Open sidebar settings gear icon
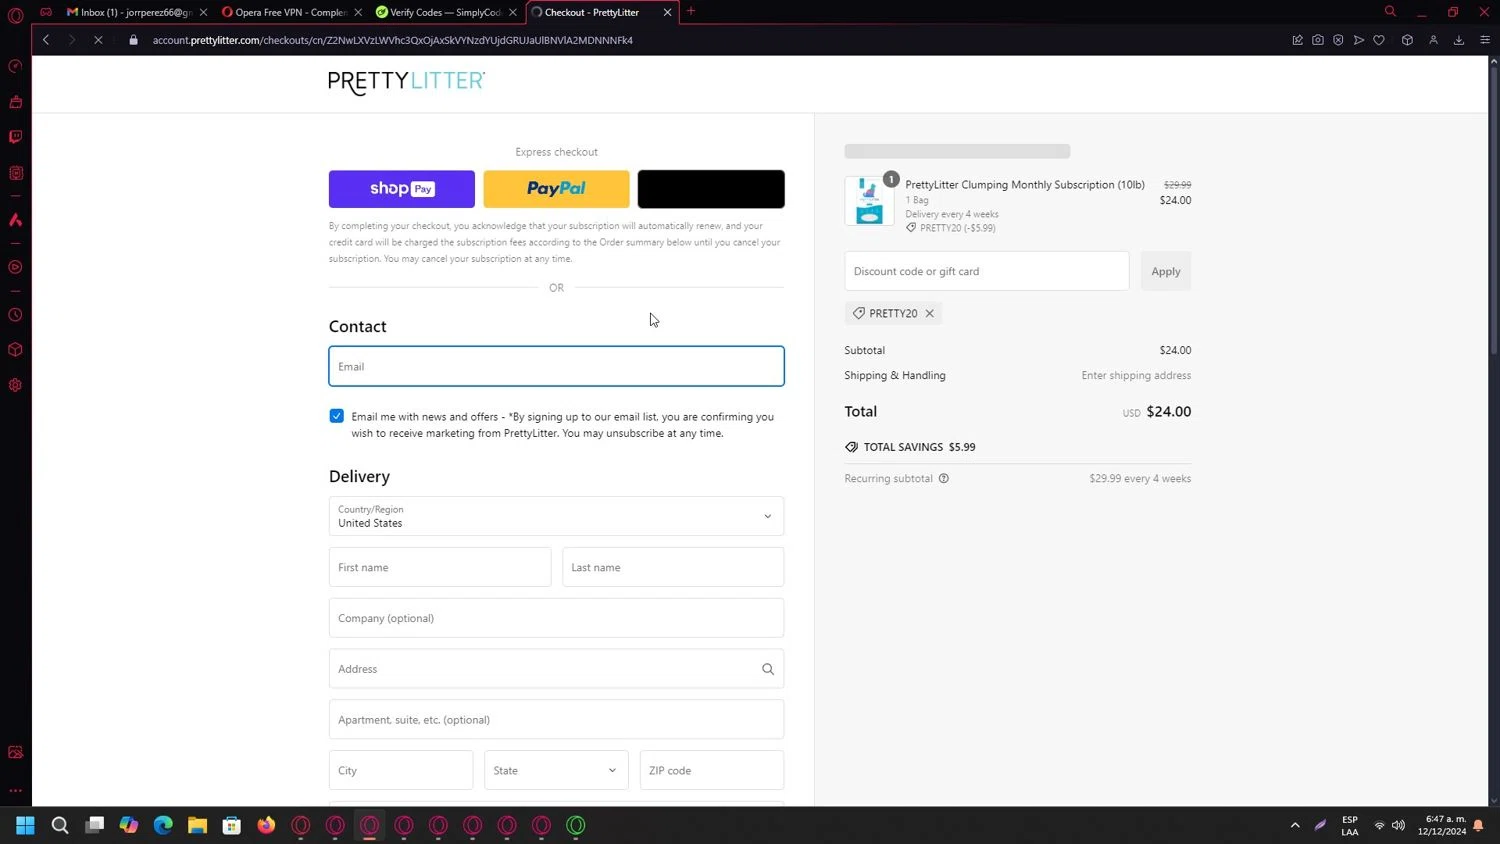1500x844 pixels. tap(15, 385)
